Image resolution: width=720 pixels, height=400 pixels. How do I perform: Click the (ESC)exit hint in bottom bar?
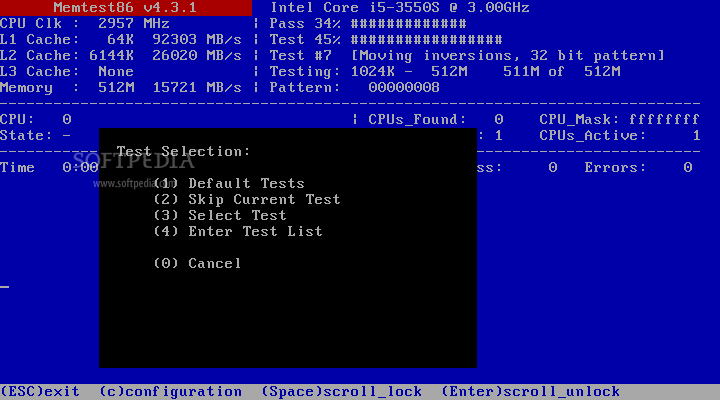(40, 392)
